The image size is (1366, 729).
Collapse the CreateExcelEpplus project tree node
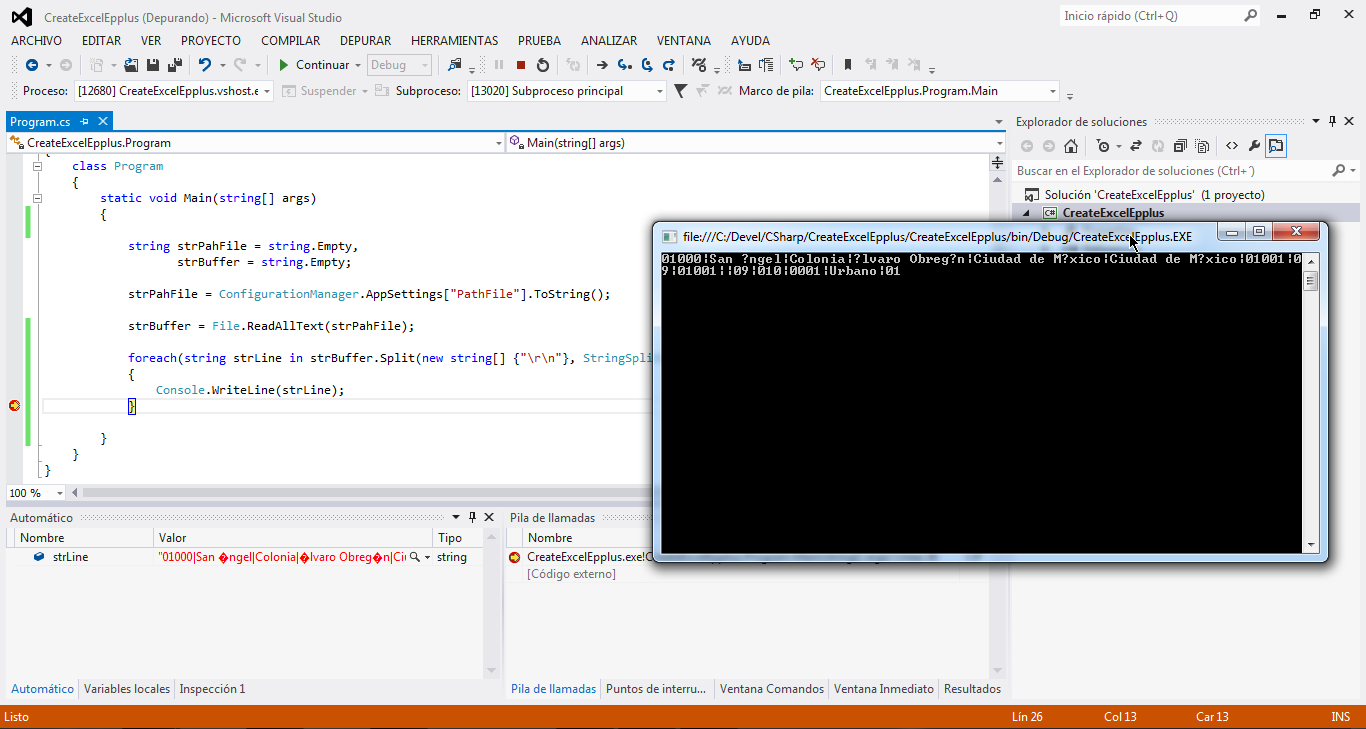pyautogui.click(x=1027, y=213)
